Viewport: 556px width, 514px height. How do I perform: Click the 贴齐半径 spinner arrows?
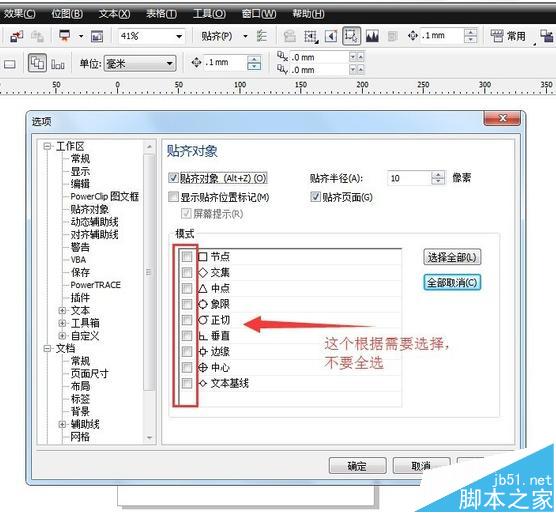[x=438, y=178]
